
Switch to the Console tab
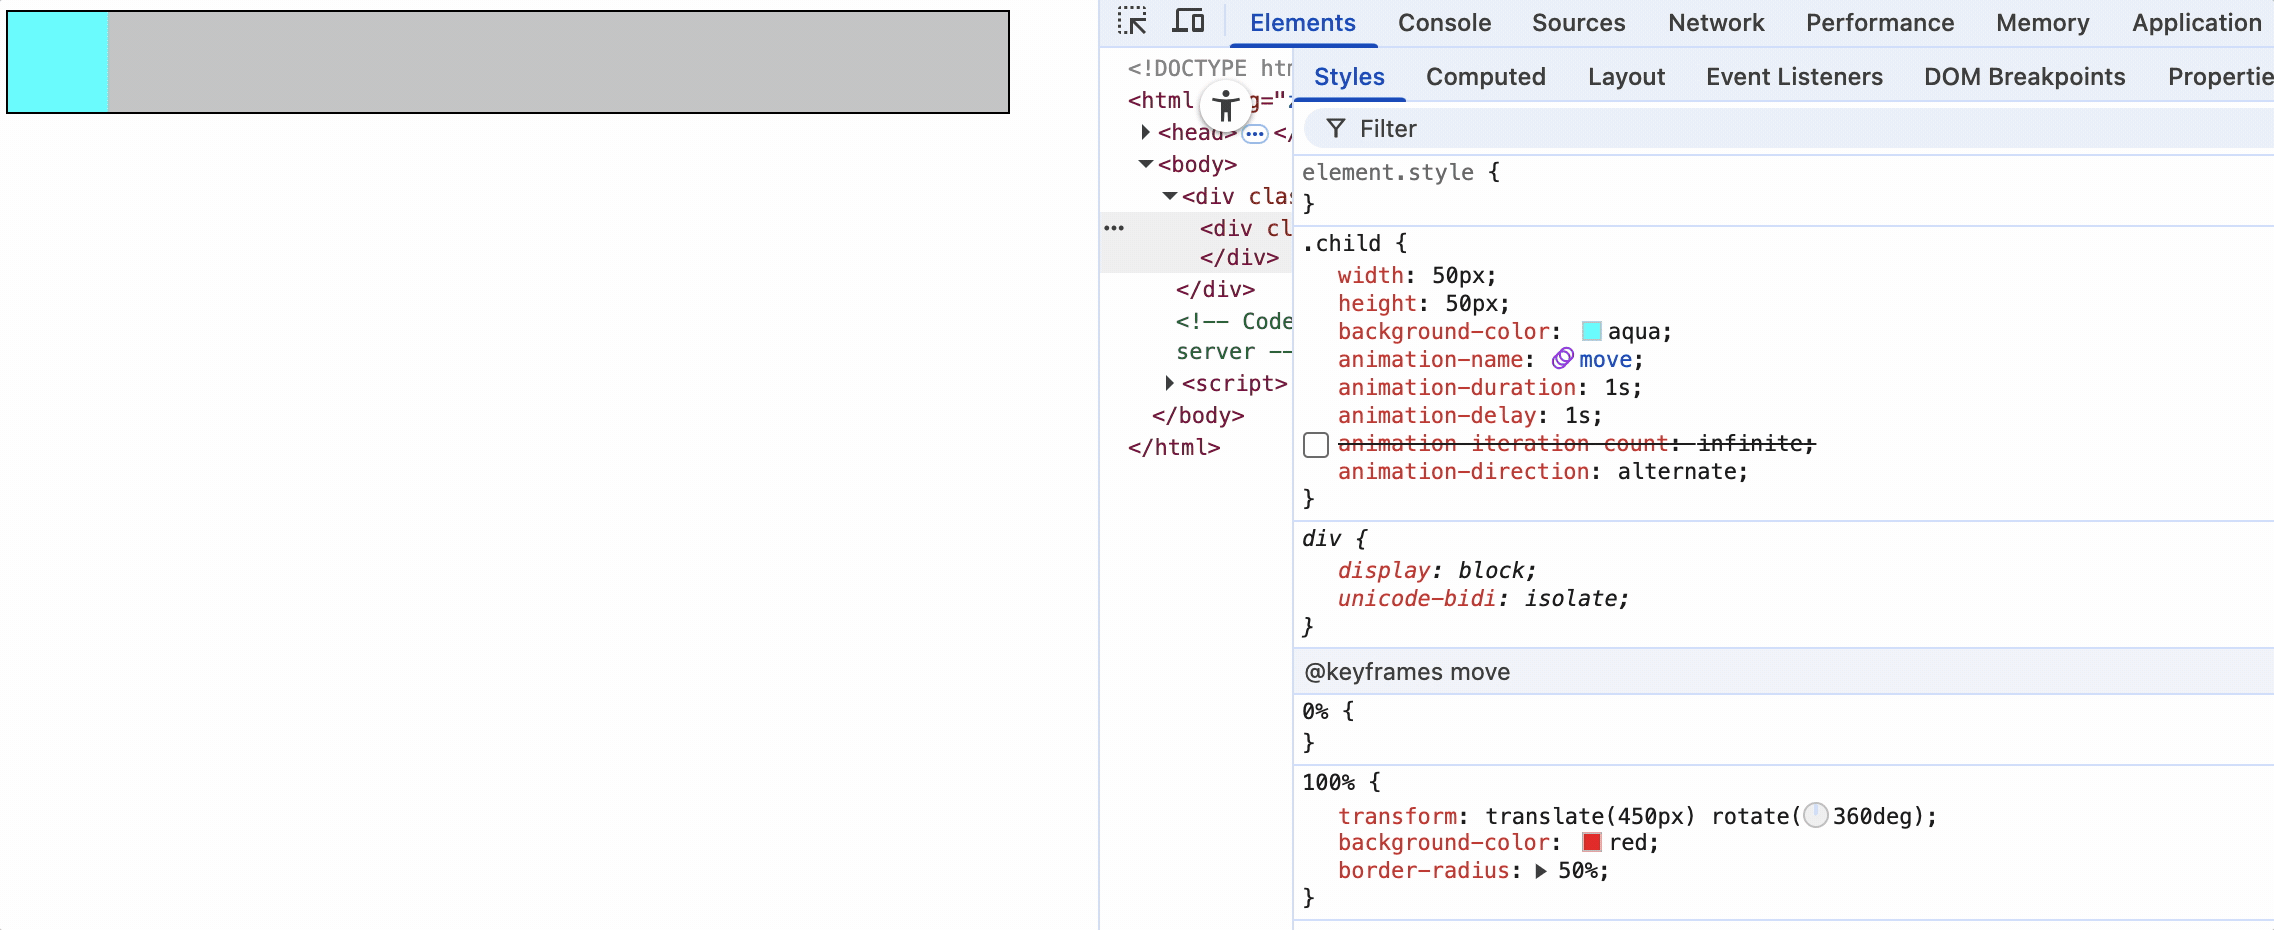pyautogui.click(x=1444, y=23)
